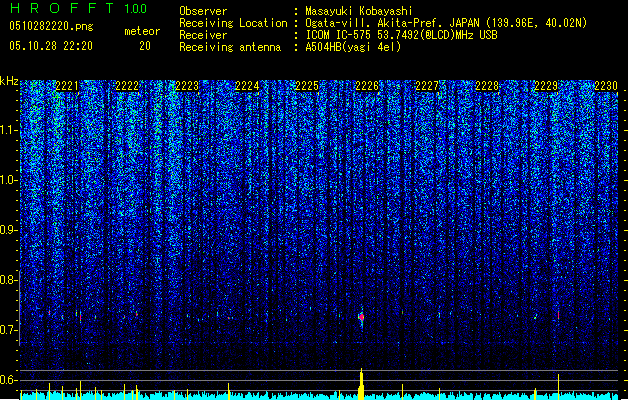Click the word "meteor" above the count
This screenshot has height=400, width=629.
tap(142, 31)
